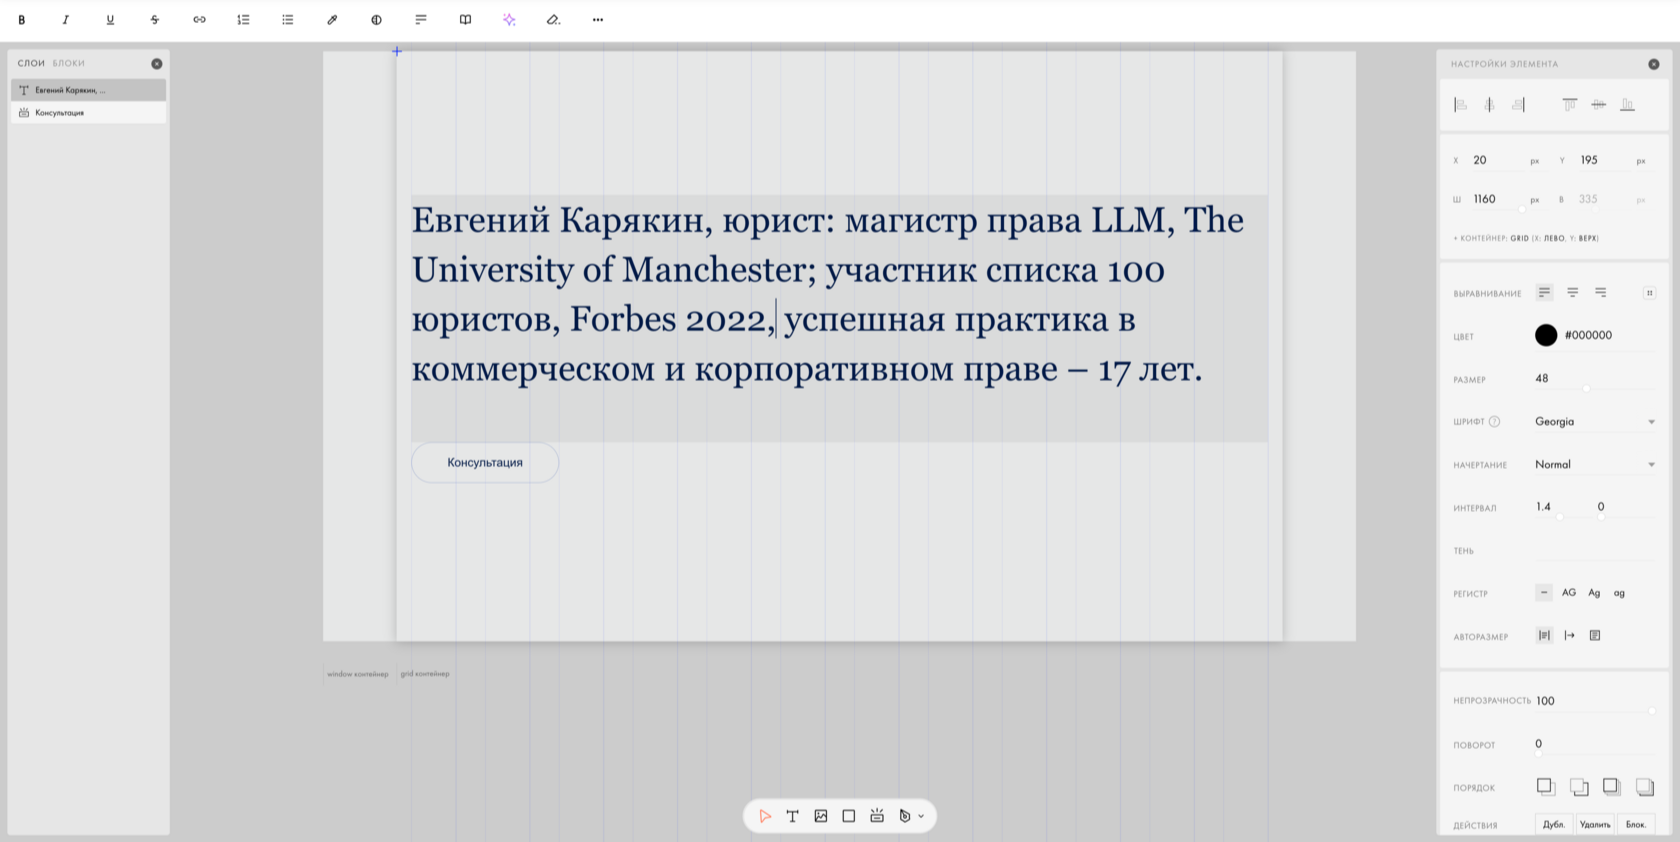Set text alignment to center
Viewport: 1680px width, 842px height.
(1573, 293)
